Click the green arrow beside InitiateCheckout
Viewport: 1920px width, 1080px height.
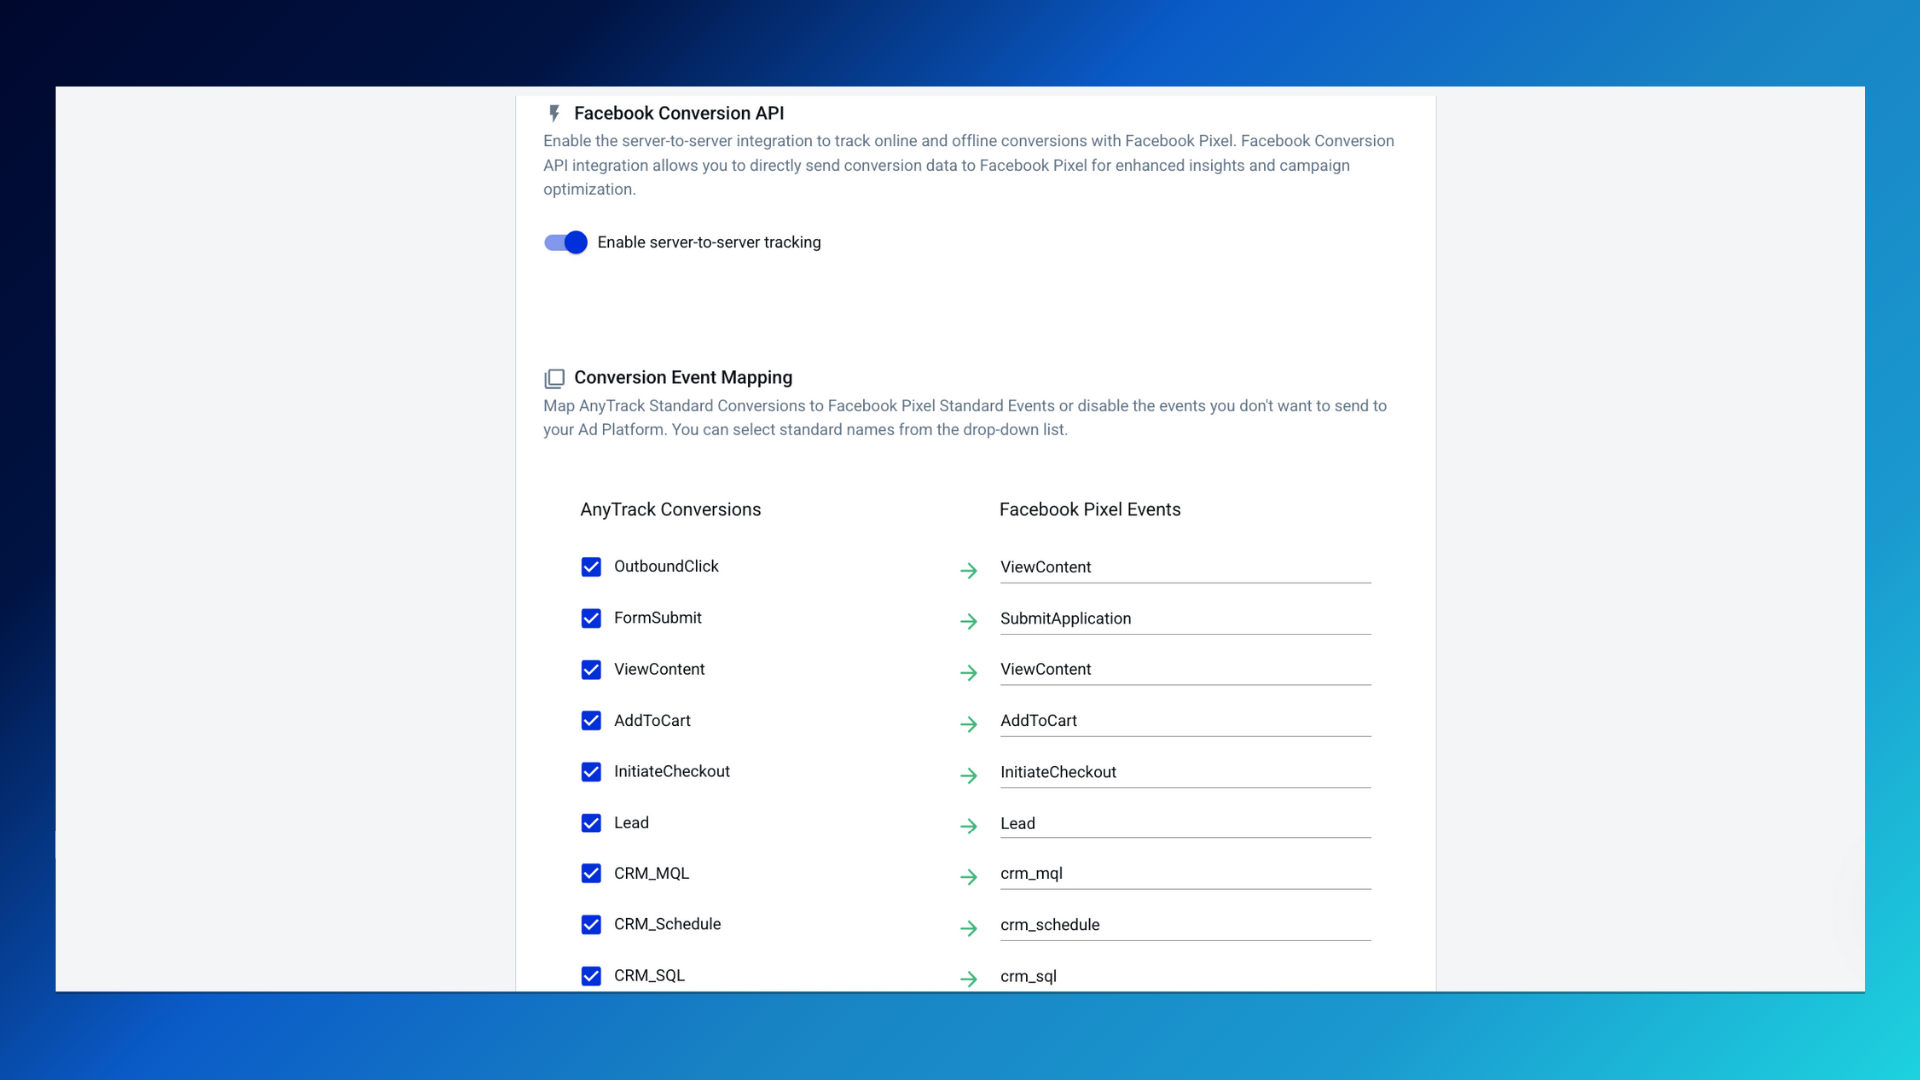968,775
